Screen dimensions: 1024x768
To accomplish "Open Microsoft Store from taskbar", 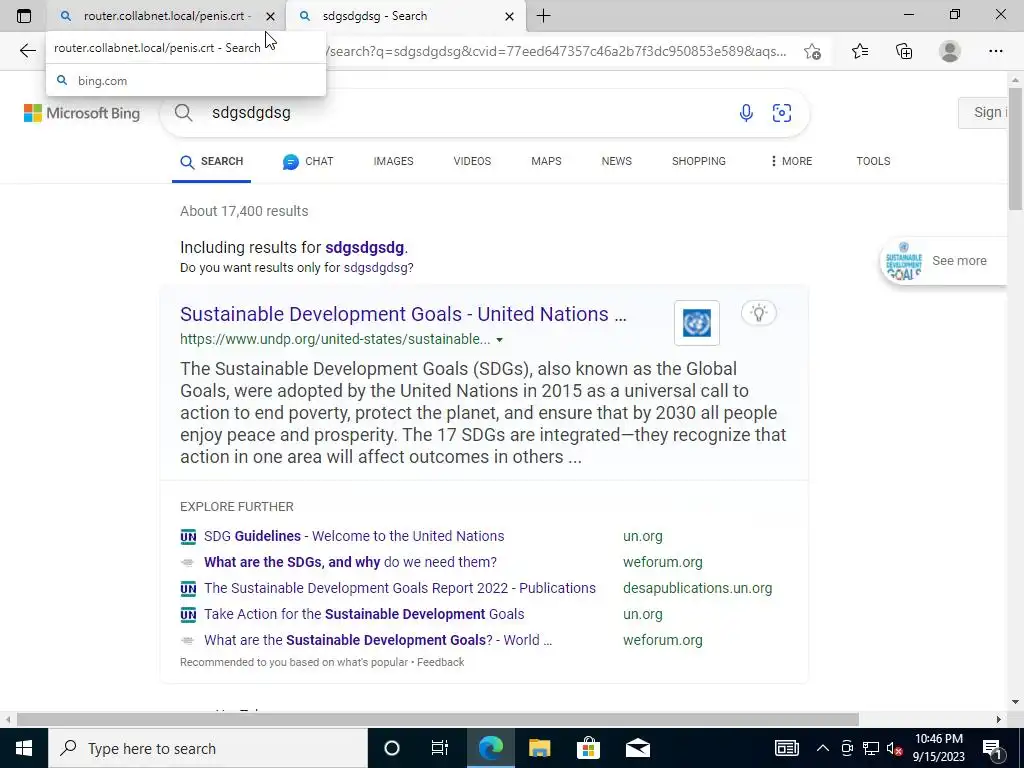I will (588, 748).
